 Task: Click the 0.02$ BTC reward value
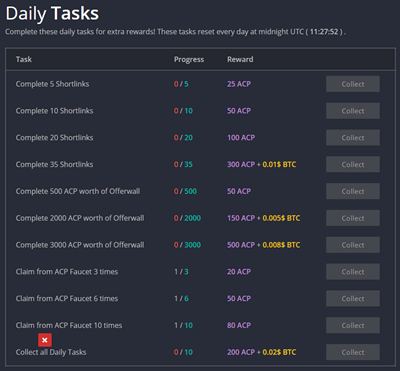point(279,352)
